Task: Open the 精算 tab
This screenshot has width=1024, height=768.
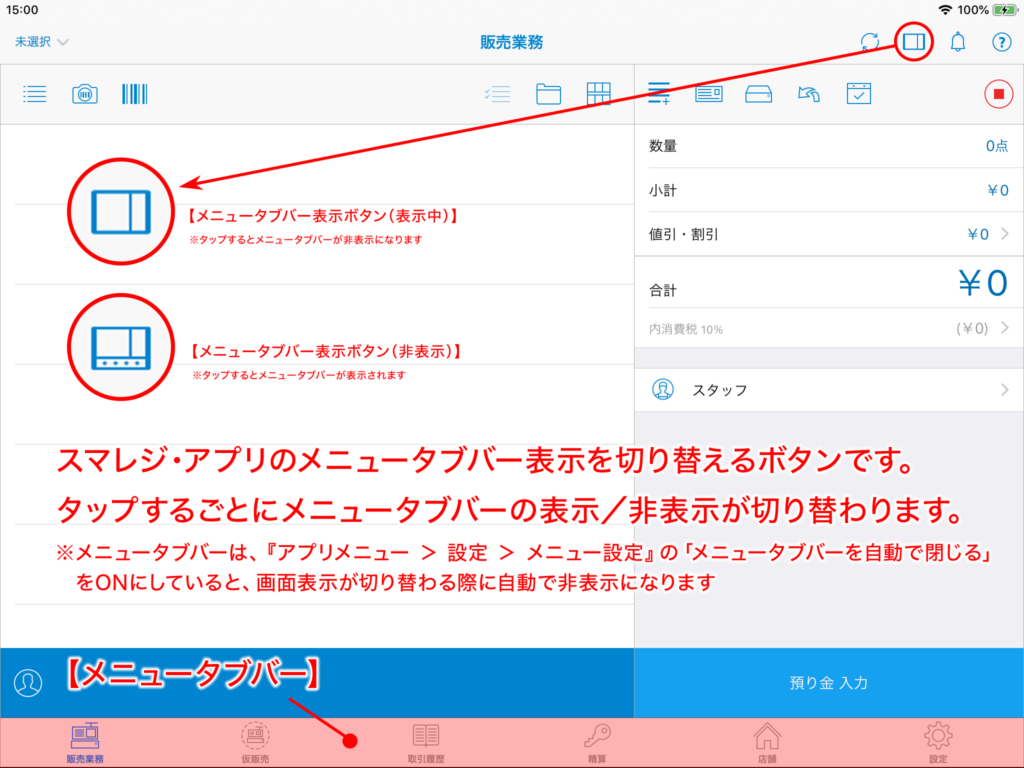Action: coord(597,743)
